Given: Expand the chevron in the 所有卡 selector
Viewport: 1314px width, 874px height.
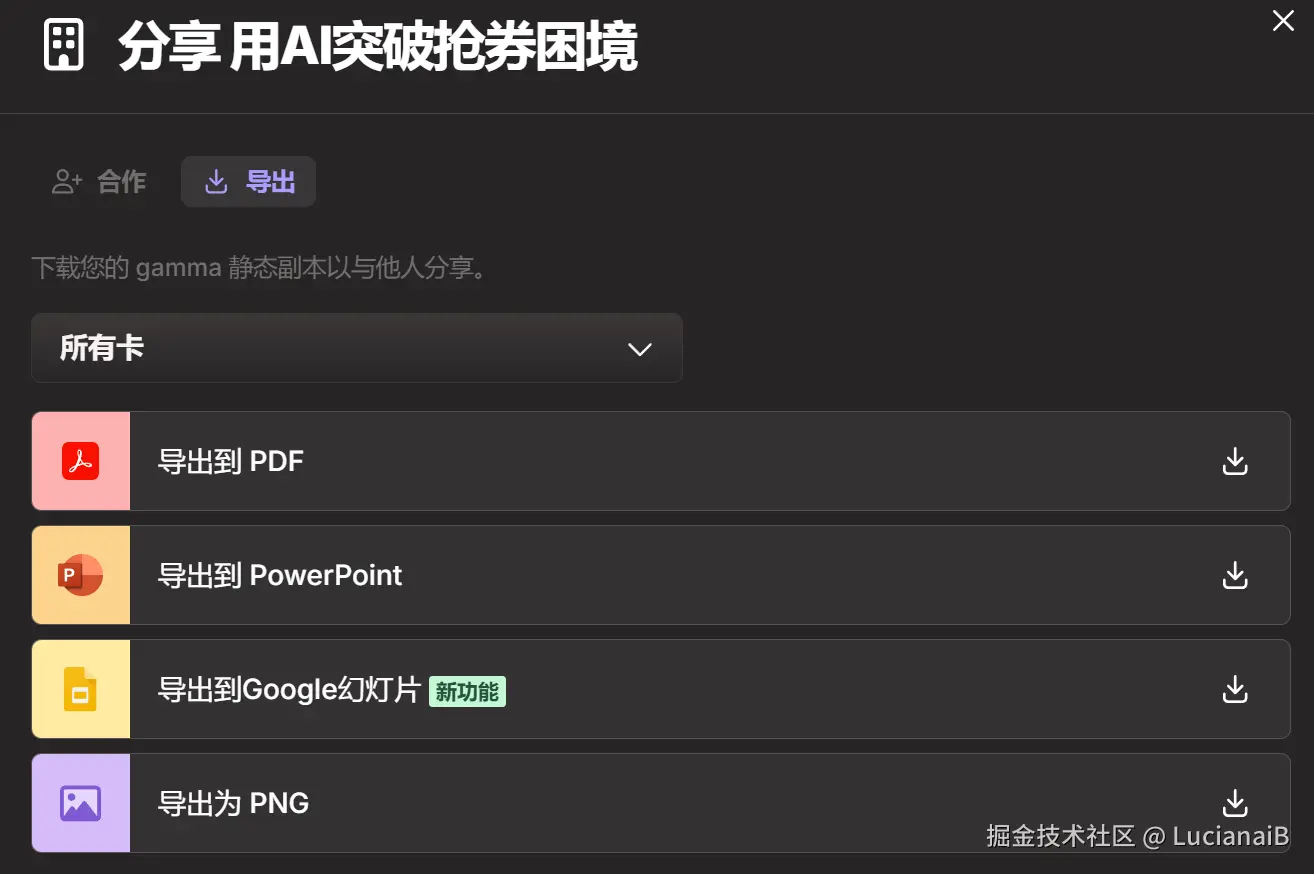Looking at the screenshot, I should (x=639, y=349).
